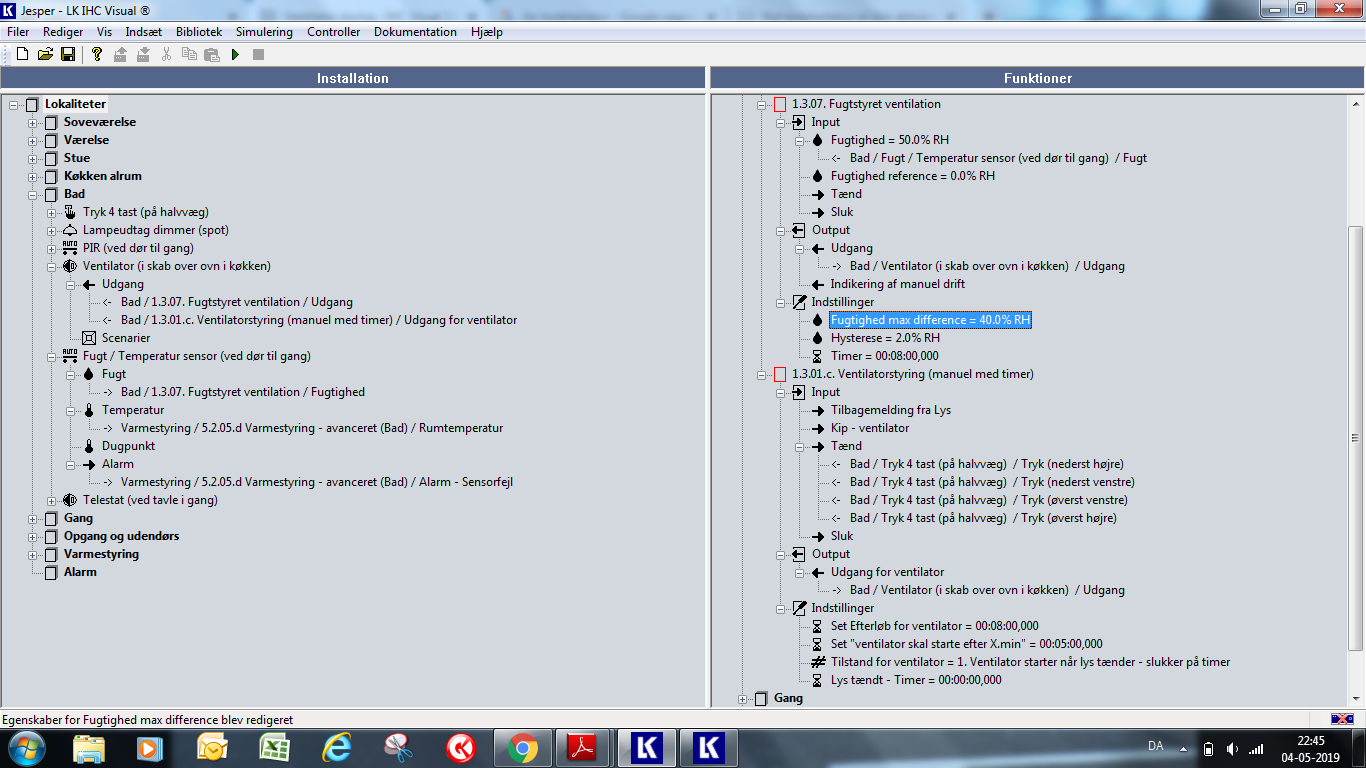Open the Simulering menu
The width and height of the screenshot is (1366, 768).
pos(264,32)
